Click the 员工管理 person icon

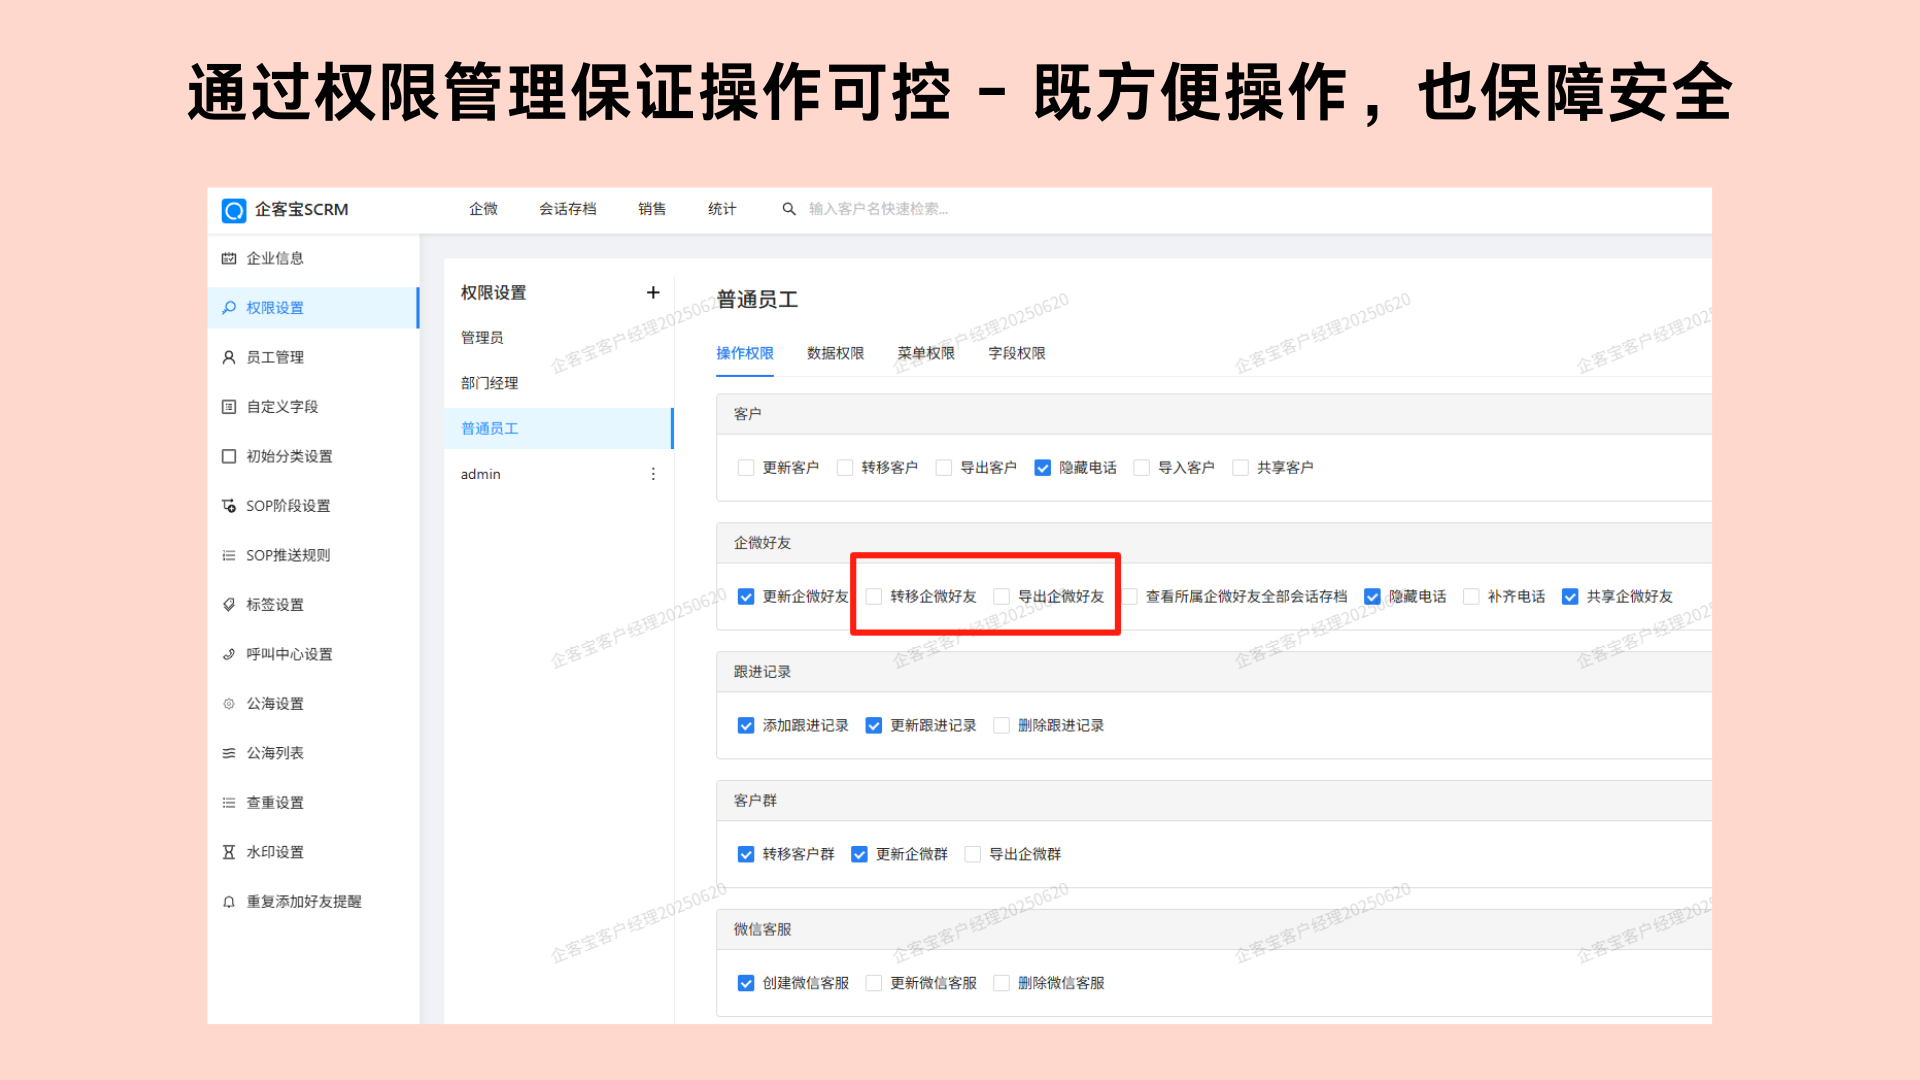click(229, 357)
